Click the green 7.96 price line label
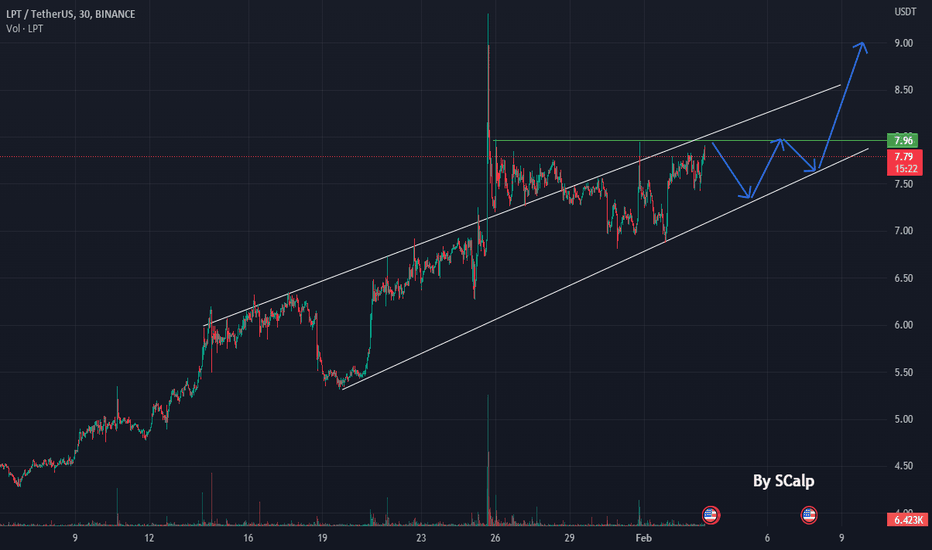 [x=902, y=141]
